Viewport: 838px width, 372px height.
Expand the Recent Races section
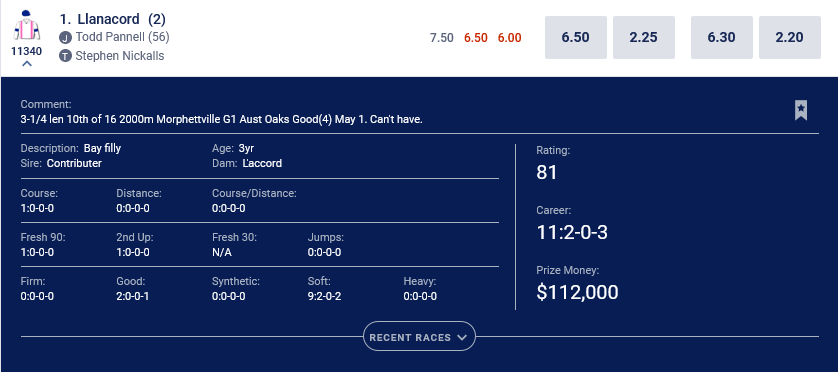(x=419, y=337)
